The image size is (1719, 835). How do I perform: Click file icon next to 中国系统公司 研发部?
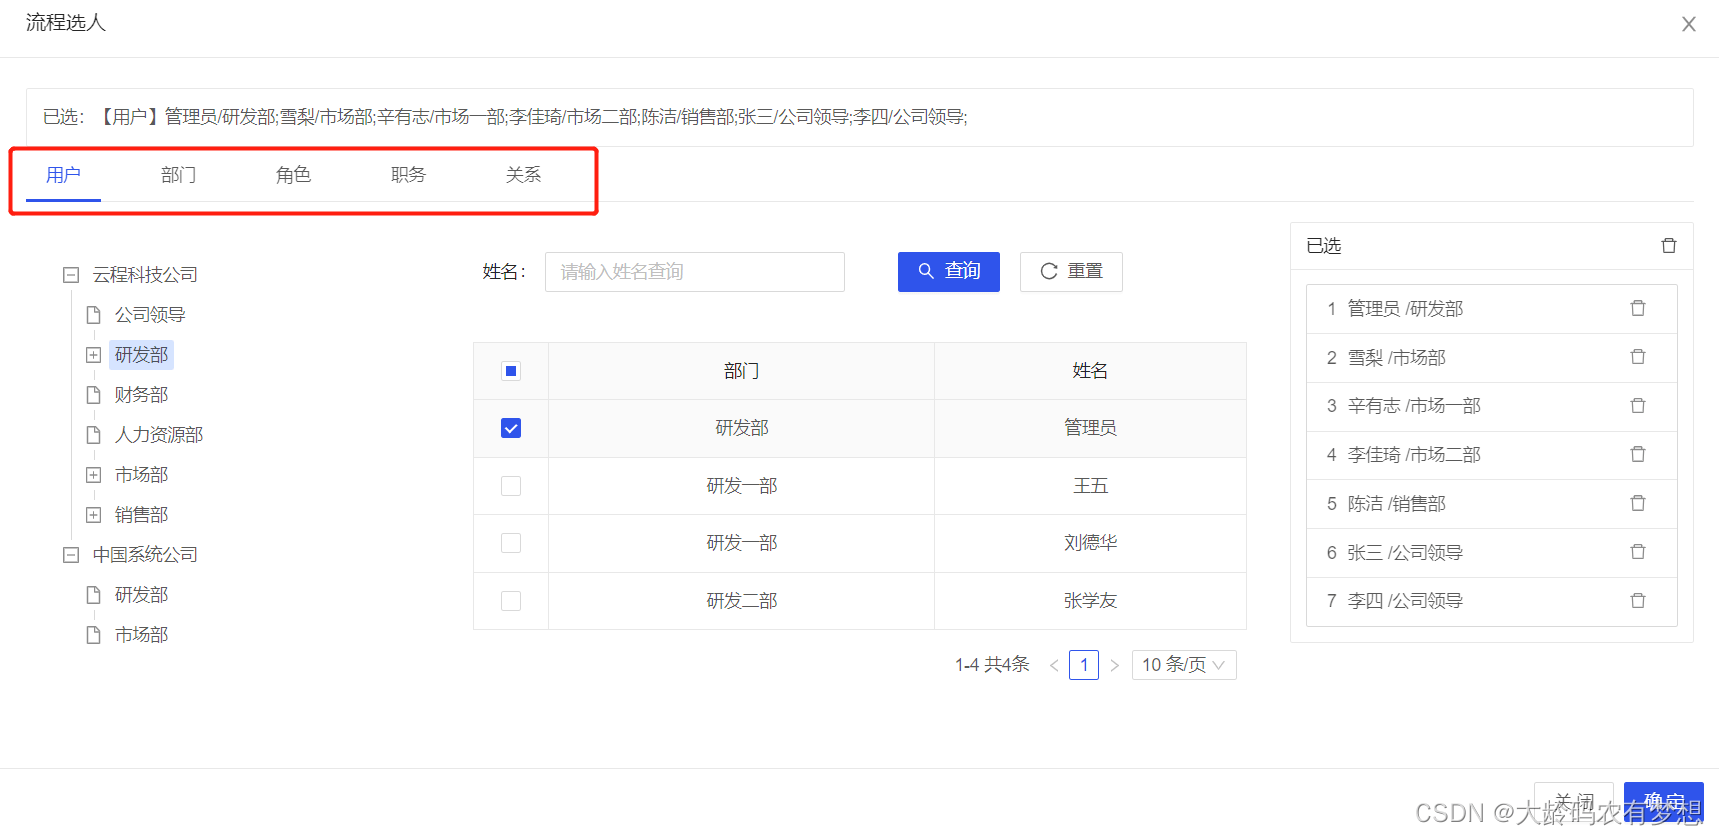click(x=93, y=595)
